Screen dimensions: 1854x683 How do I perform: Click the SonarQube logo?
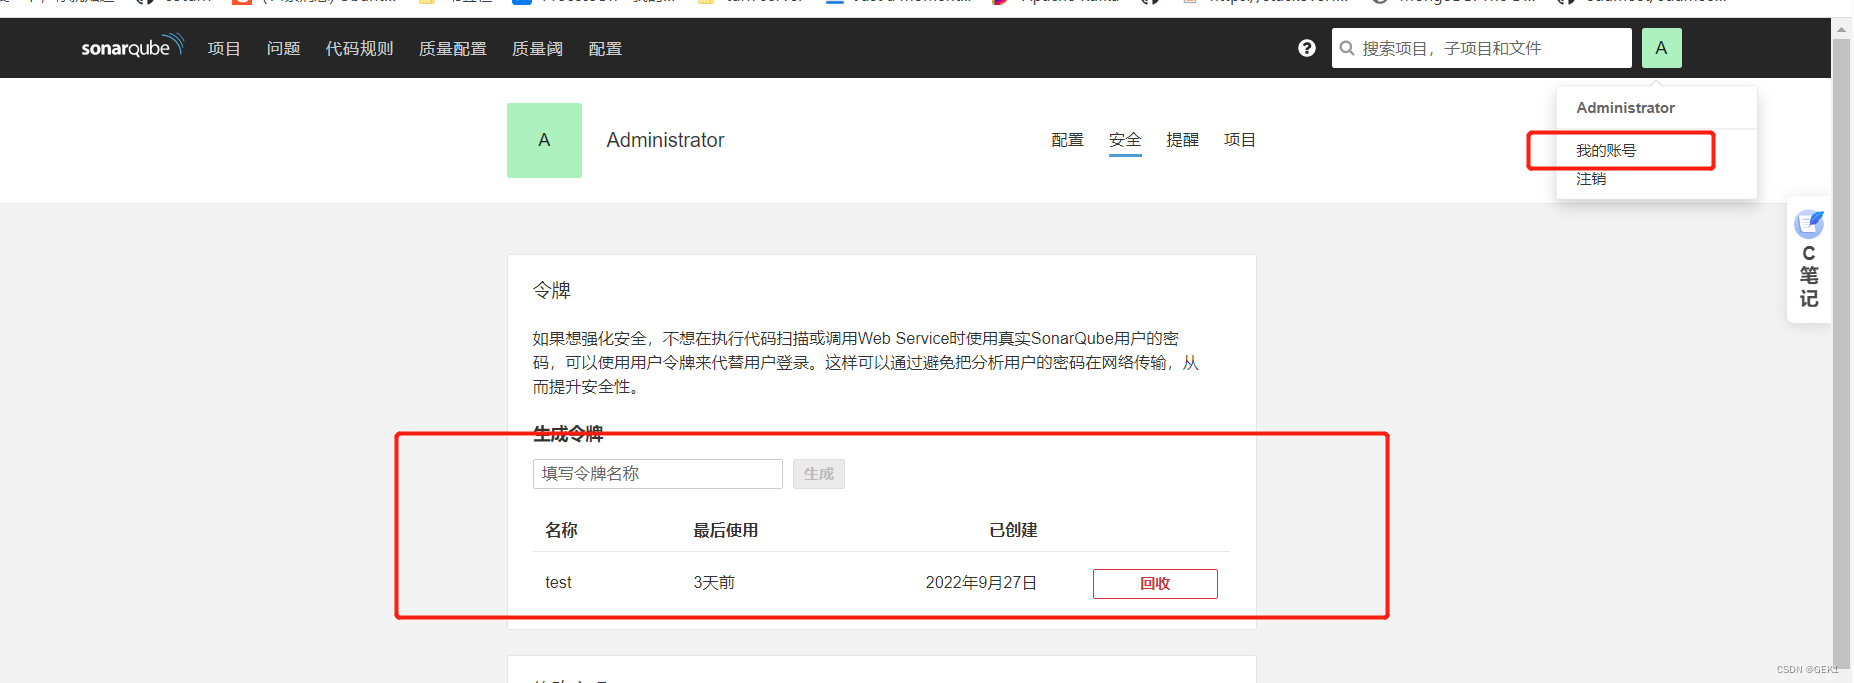pyautogui.click(x=132, y=46)
